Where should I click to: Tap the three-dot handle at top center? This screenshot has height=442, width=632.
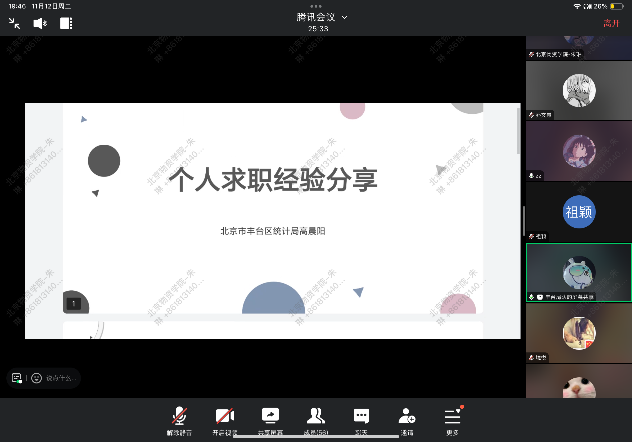(316, 6)
